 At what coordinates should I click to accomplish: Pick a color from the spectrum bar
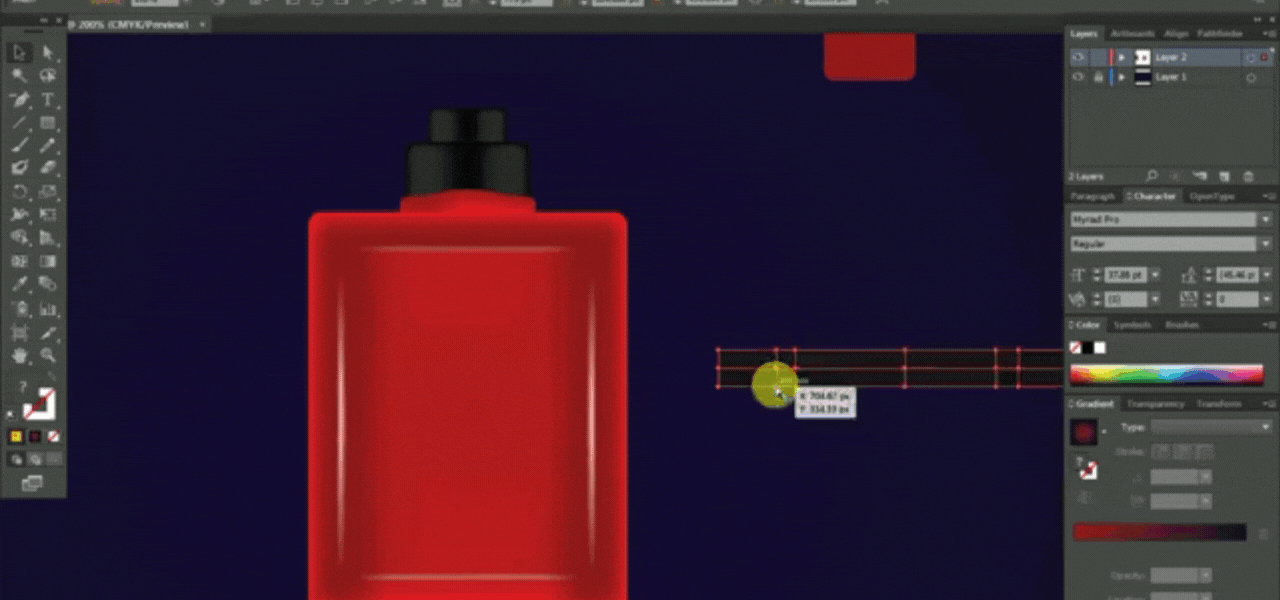coord(1166,375)
